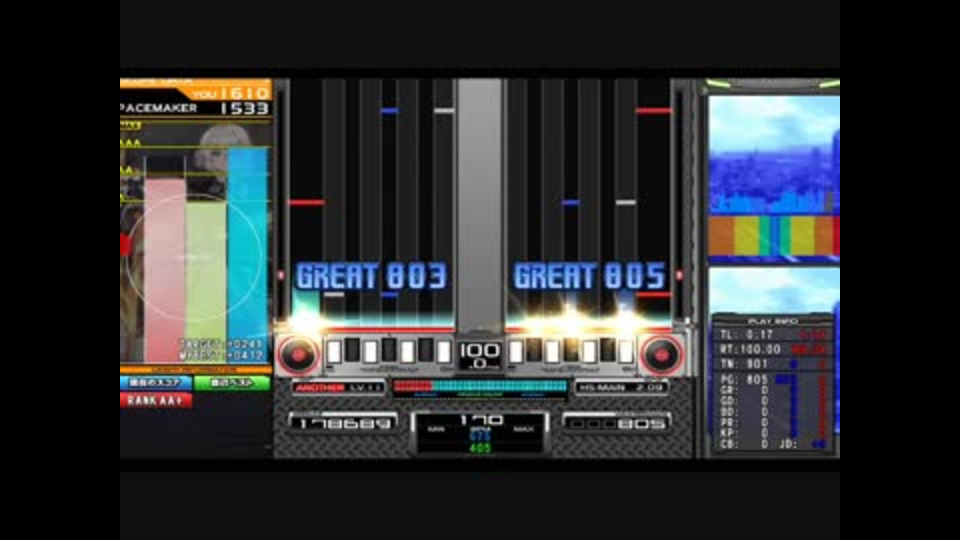This screenshot has width=960, height=540.
Task: Tap the left side's last white key
Action: click(444, 353)
